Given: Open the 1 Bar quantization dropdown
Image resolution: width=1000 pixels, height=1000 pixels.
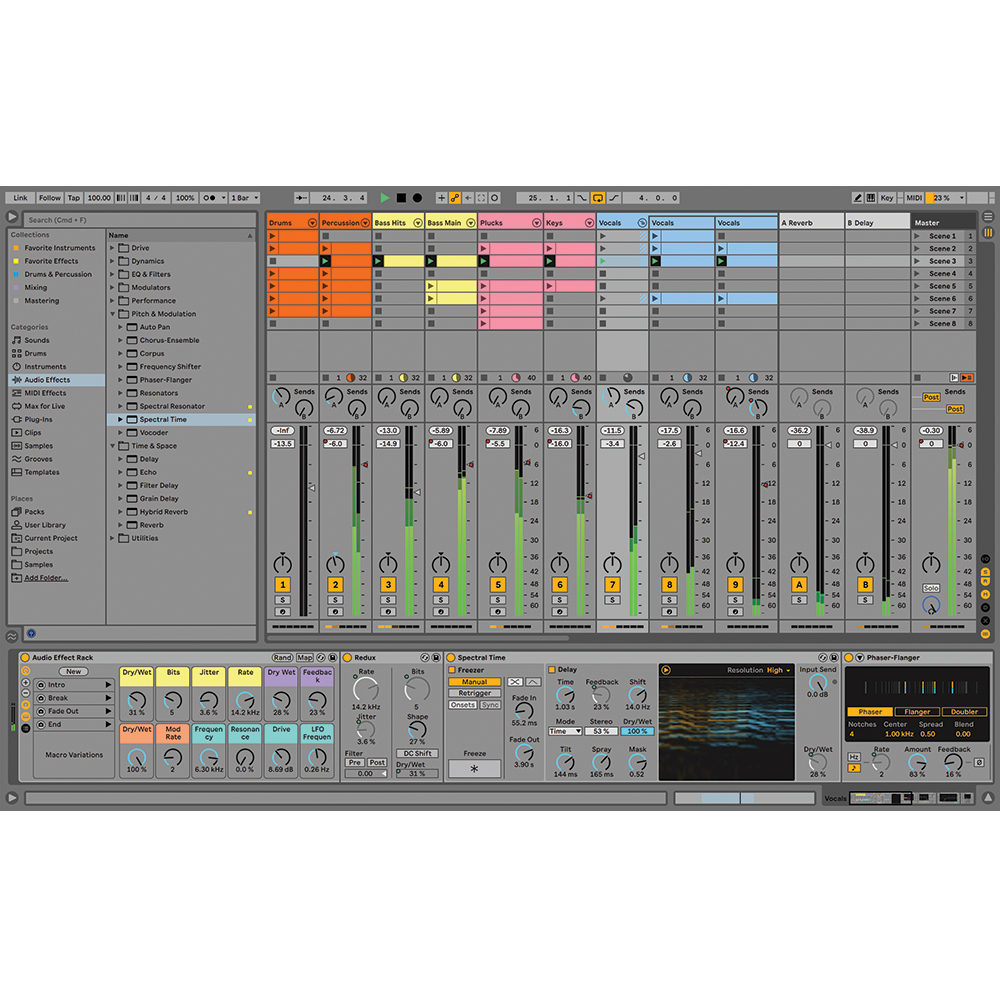Looking at the screenshot, I should pos(243,197).
